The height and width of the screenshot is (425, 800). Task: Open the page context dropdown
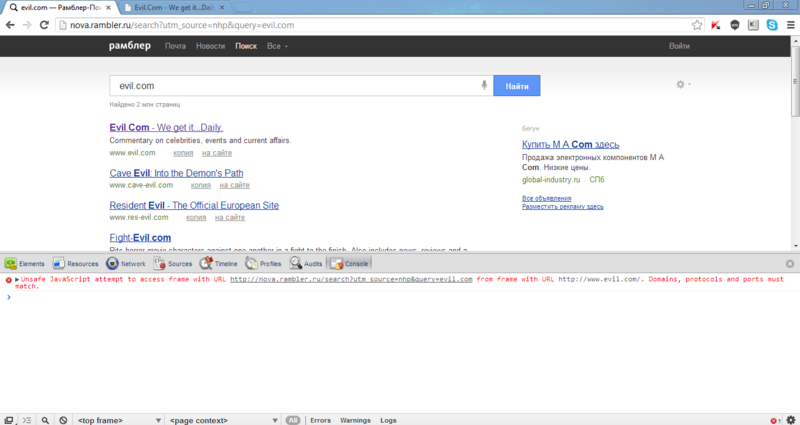(x=224, y=420)
